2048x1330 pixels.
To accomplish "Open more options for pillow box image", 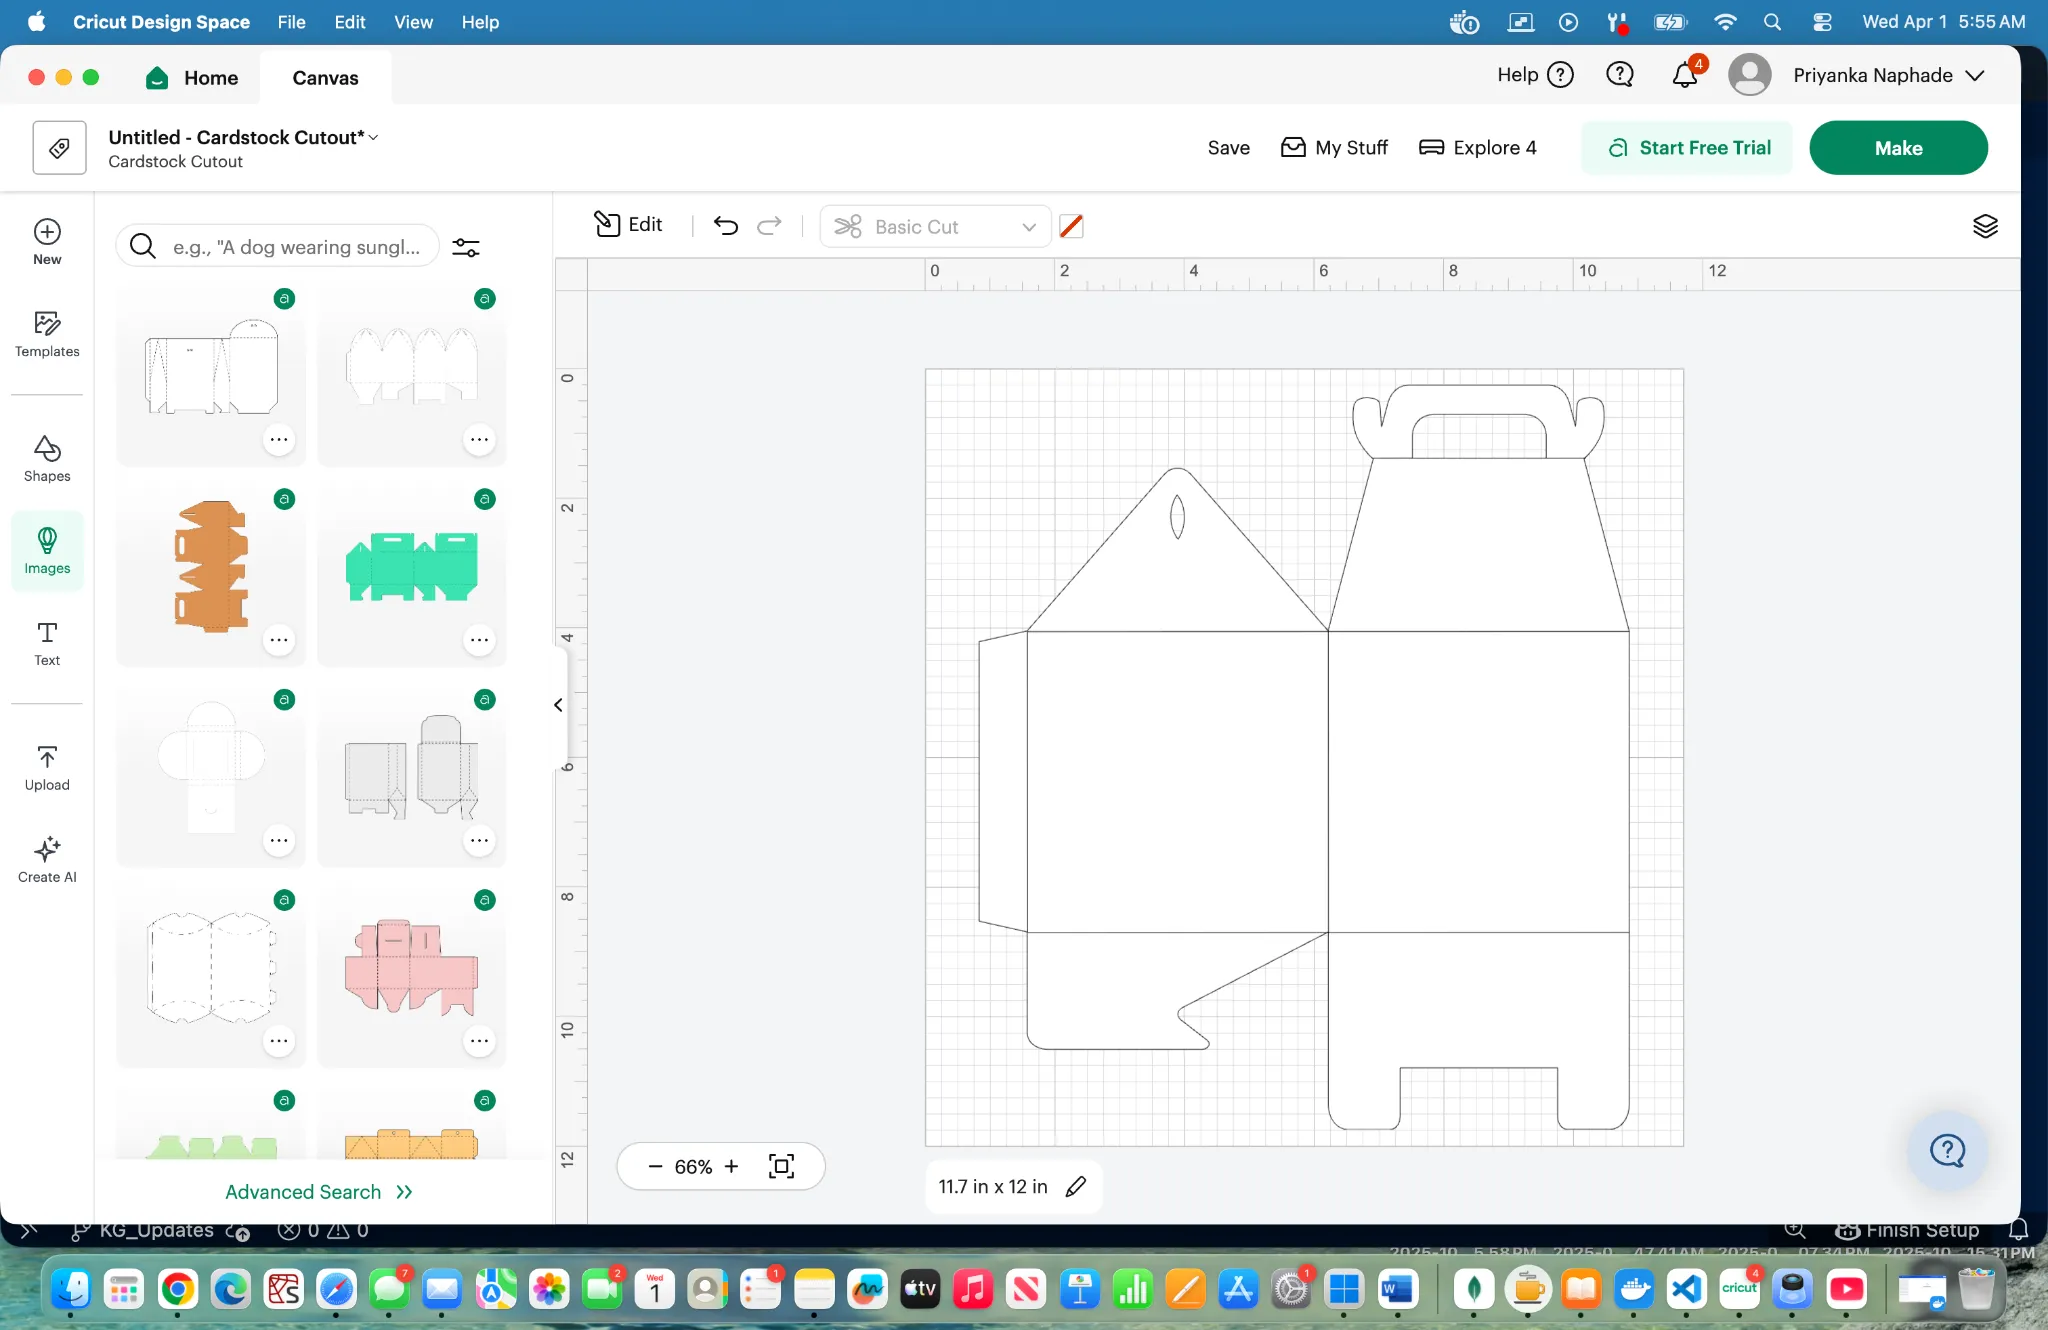I will click(x=279, y=1041).
